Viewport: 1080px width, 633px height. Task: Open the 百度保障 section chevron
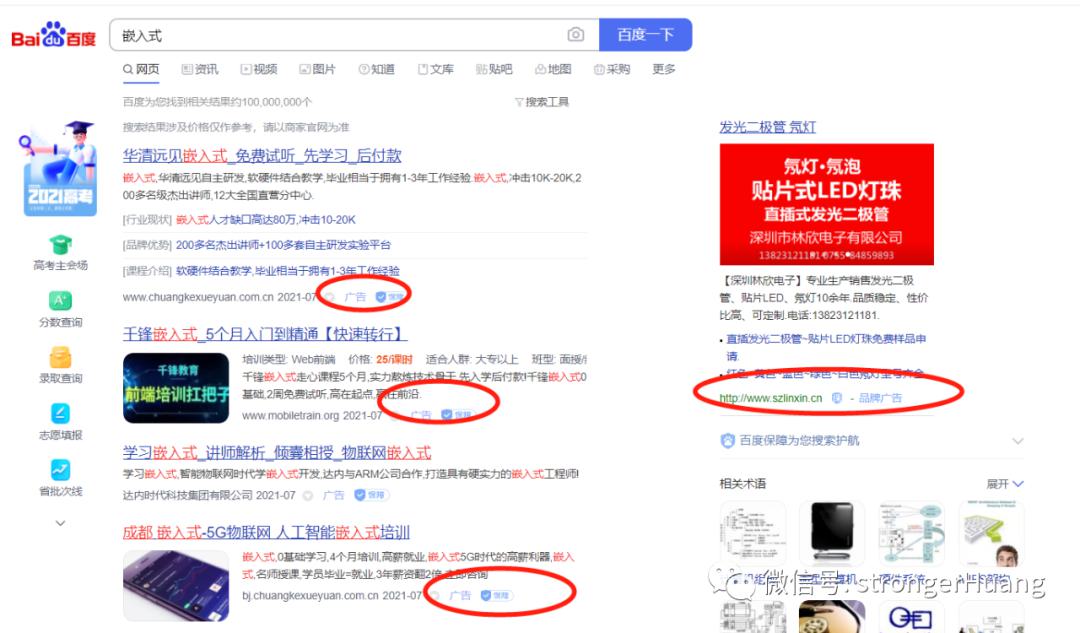[x=1018, y=440]
